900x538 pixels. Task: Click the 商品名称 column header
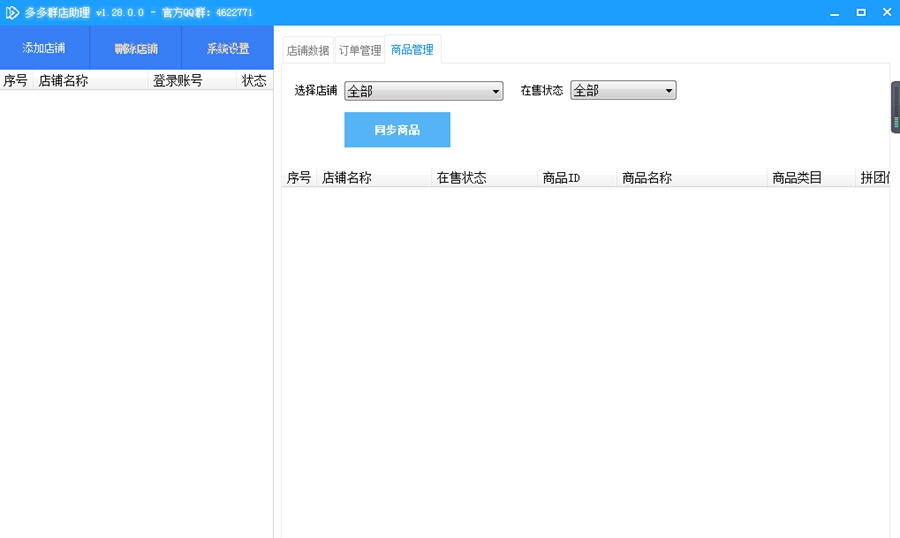(x=692, y=177)
